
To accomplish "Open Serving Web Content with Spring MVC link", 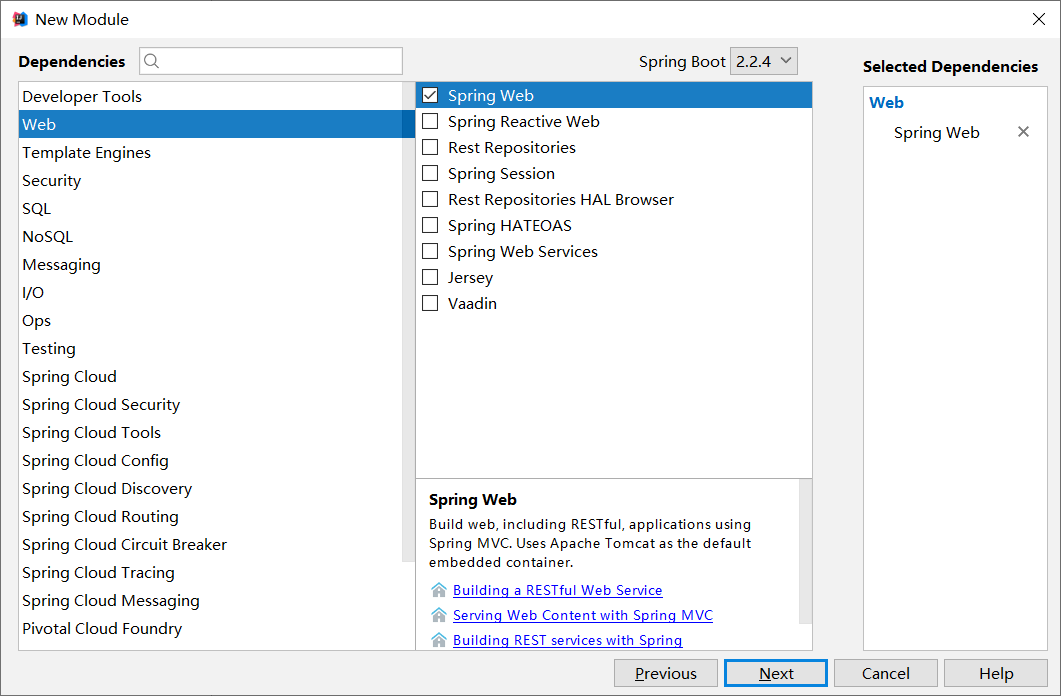I will (x=583, y=615).
